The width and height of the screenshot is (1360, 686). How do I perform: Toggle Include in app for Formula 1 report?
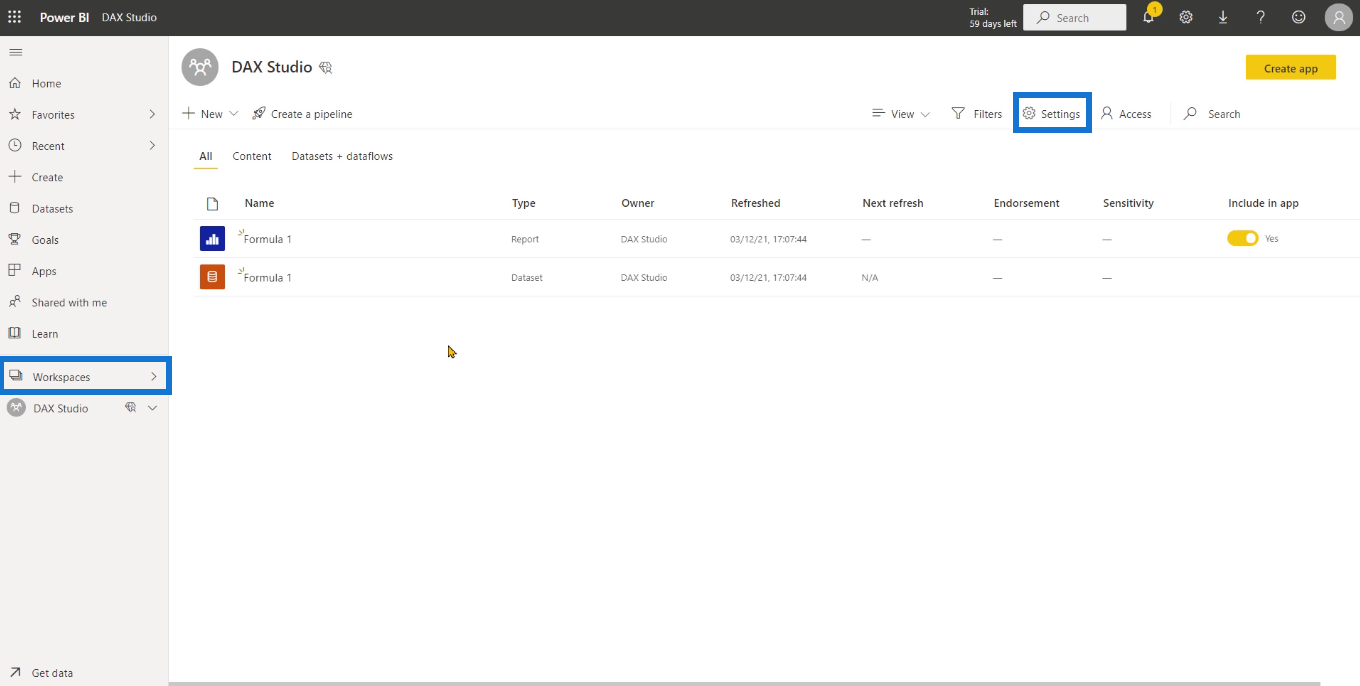click(x=1243, y=238)
